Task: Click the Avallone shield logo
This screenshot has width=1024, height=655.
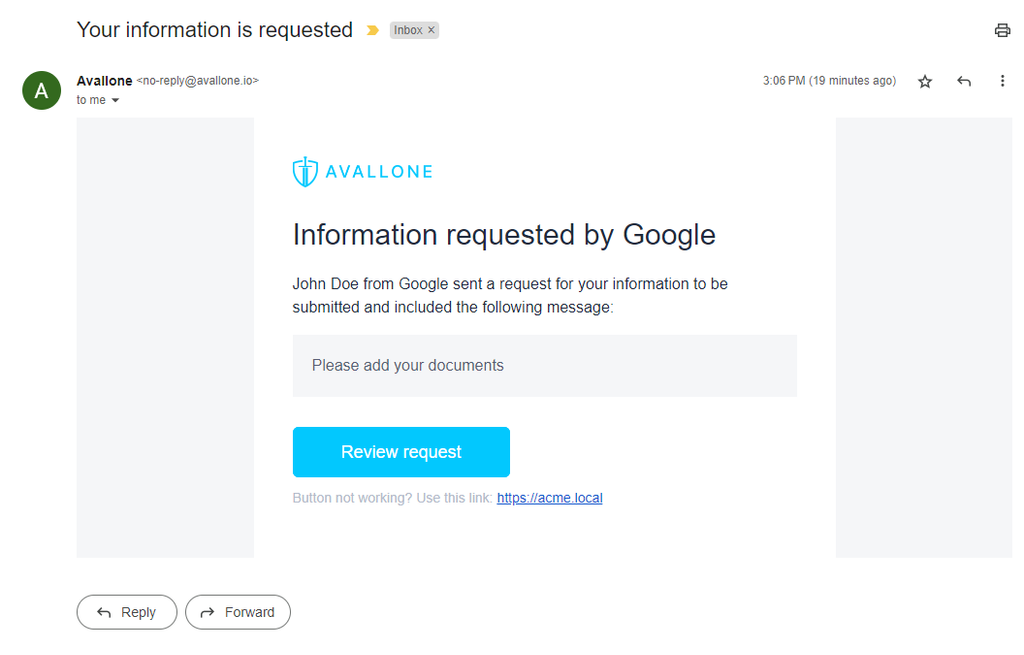Action: point(305,172)
